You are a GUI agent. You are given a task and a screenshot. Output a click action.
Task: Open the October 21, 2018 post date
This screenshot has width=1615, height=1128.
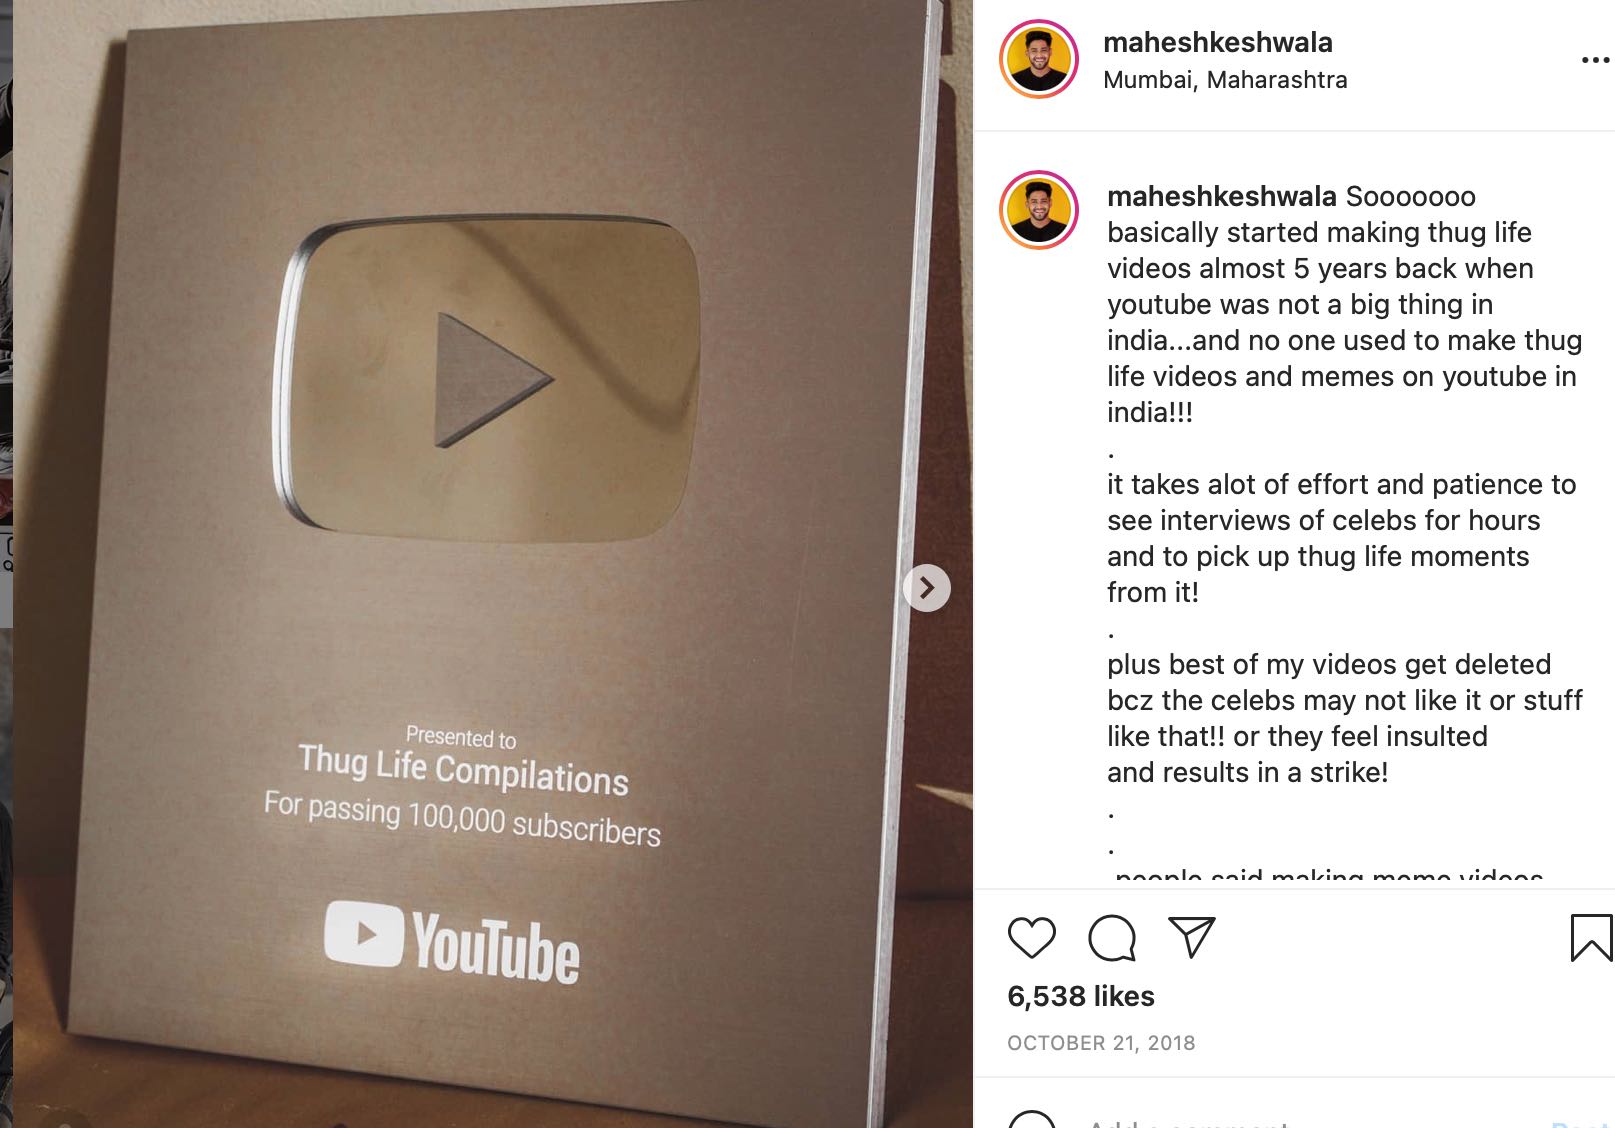click(x=1101, y=1043)
